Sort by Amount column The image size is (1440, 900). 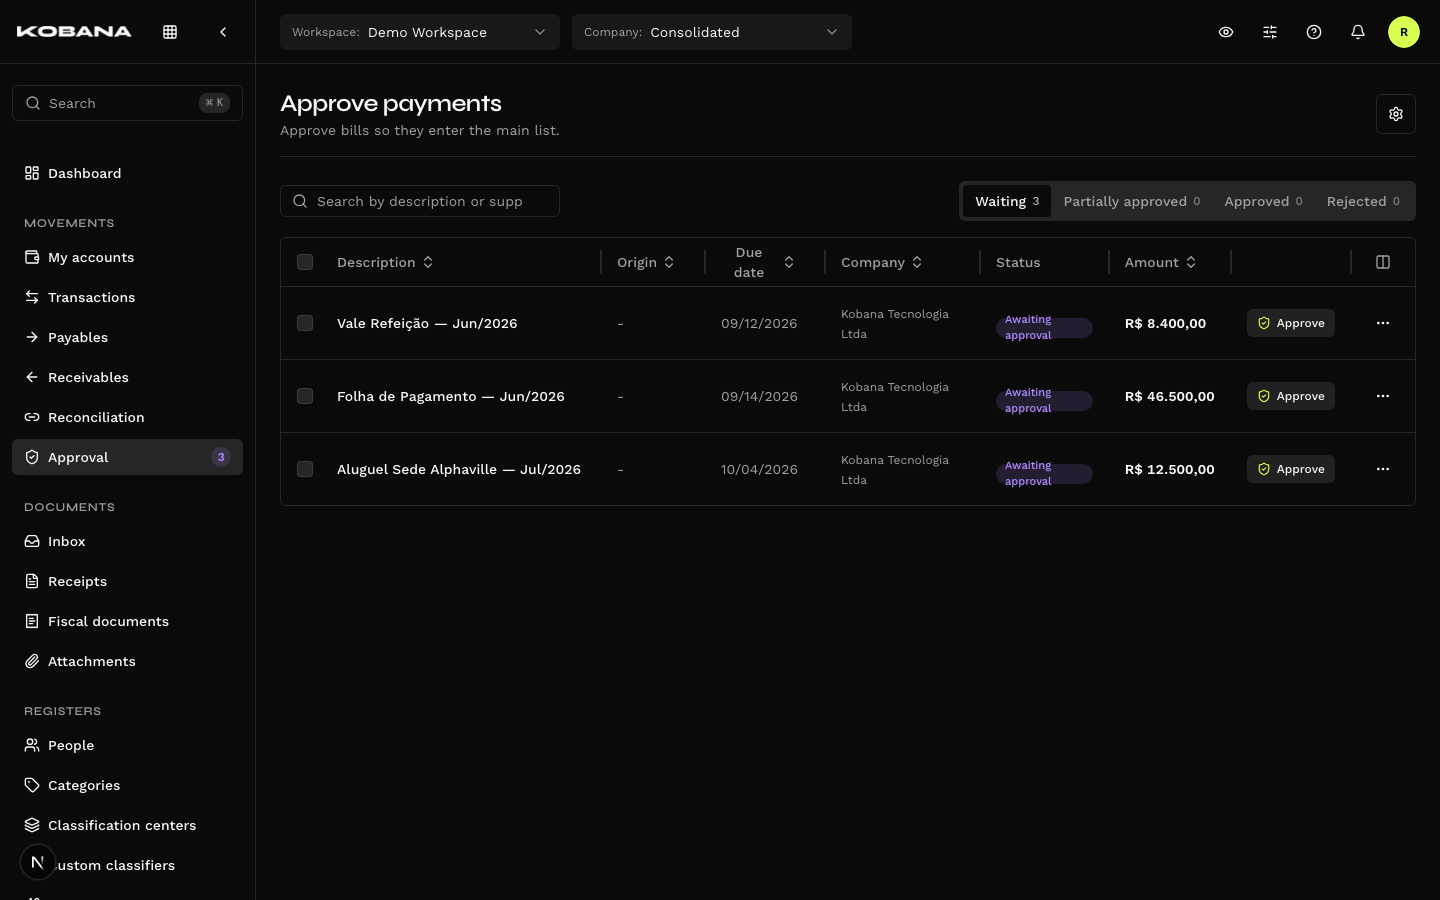(x=1161, y=262)
